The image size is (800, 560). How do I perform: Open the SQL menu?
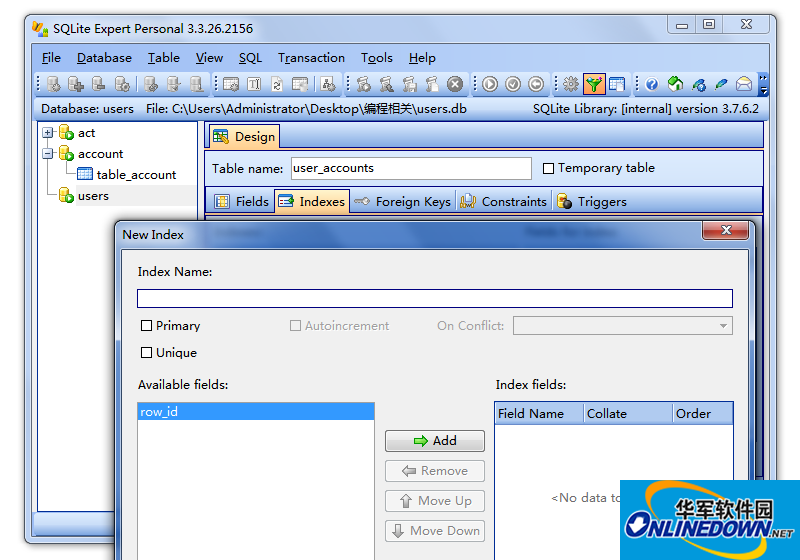250,58
